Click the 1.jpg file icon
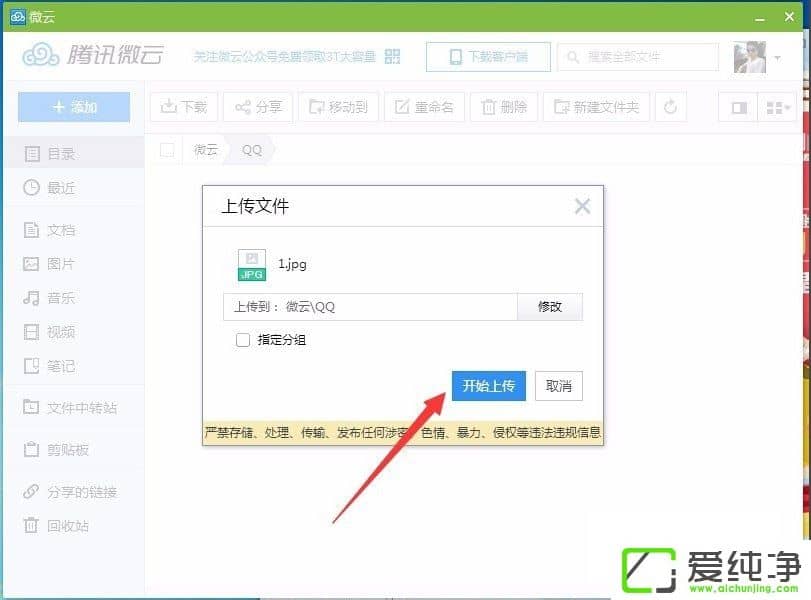This screenshot has width=811, height=600. [251, 265]
